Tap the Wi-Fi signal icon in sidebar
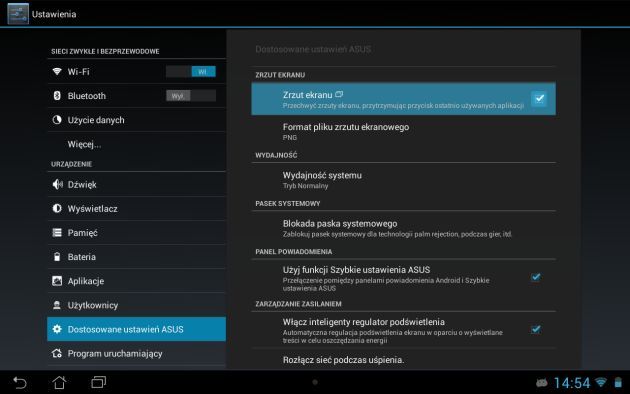Image resolution: width=630 pixels, height=394 pixels. click(x=57, y=71)
